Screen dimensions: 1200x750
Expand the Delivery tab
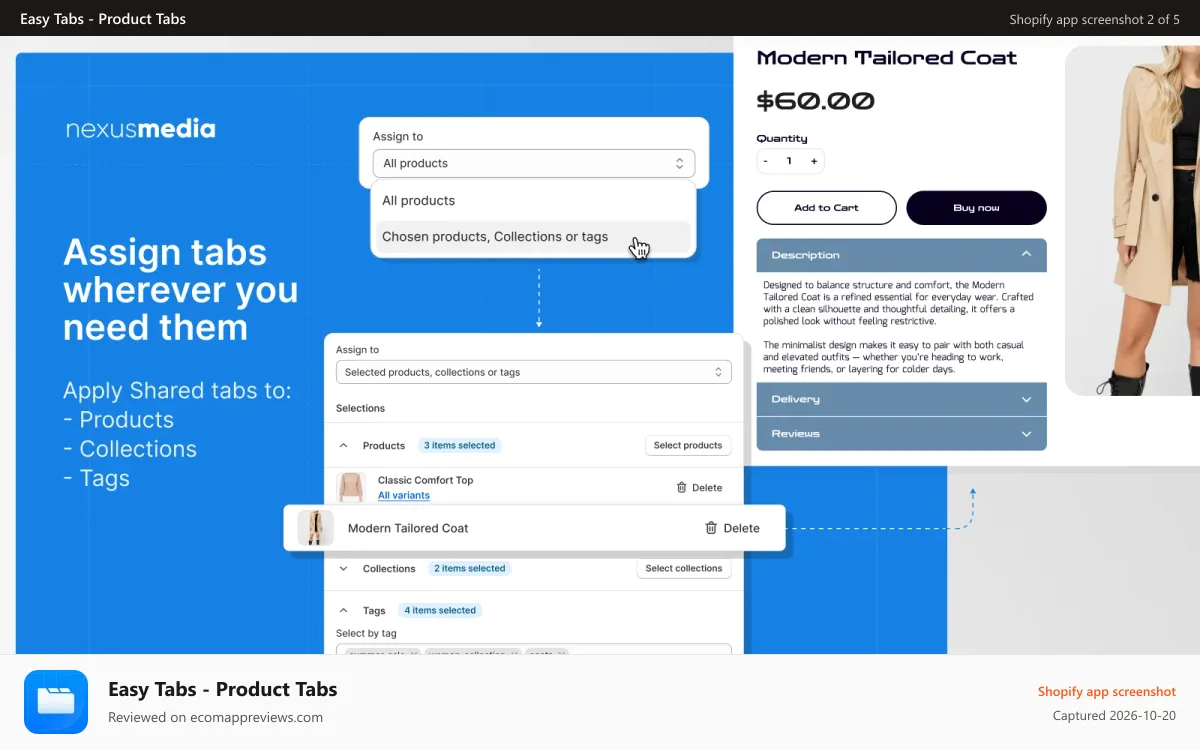point(901,399)
